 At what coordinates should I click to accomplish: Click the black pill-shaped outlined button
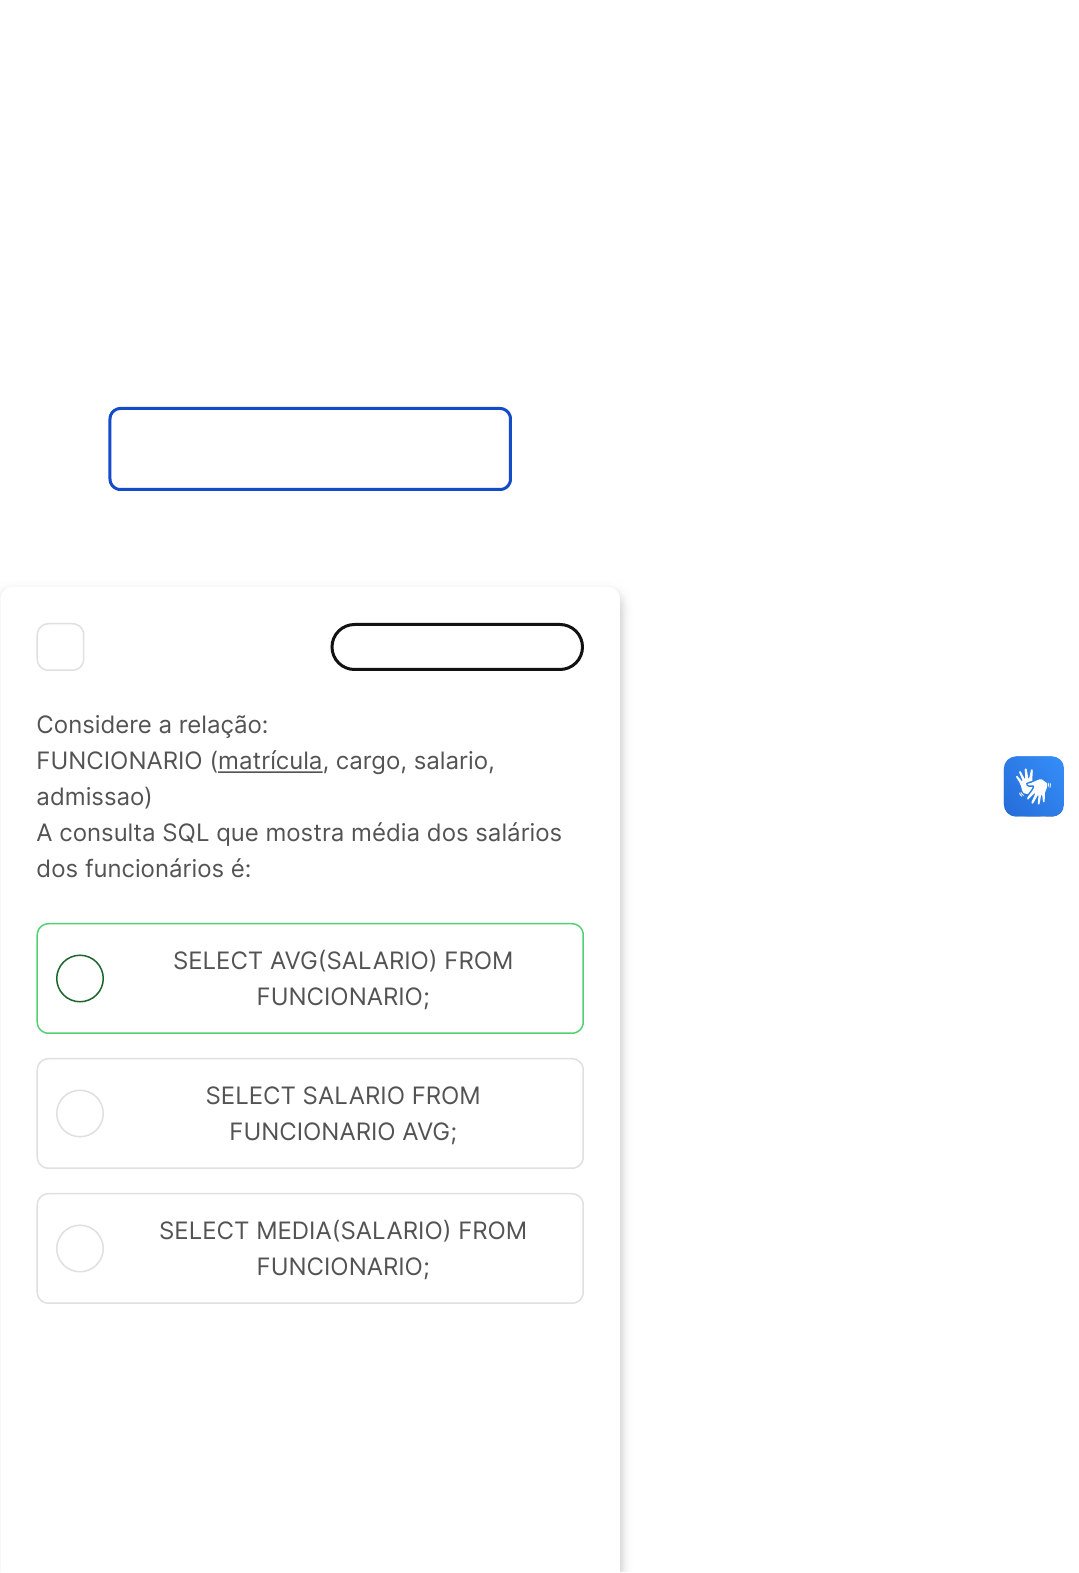click(457, 647)
